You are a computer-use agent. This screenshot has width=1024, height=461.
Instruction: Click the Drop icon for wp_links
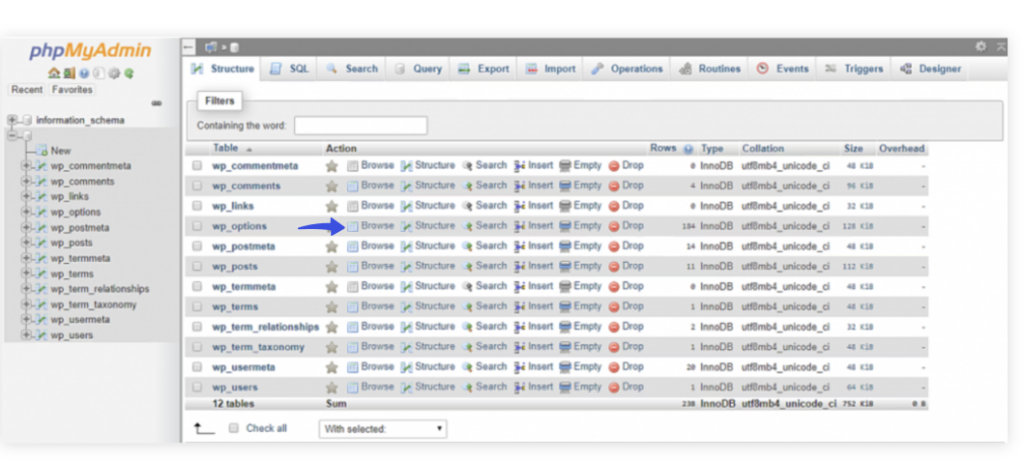(614, 206)
